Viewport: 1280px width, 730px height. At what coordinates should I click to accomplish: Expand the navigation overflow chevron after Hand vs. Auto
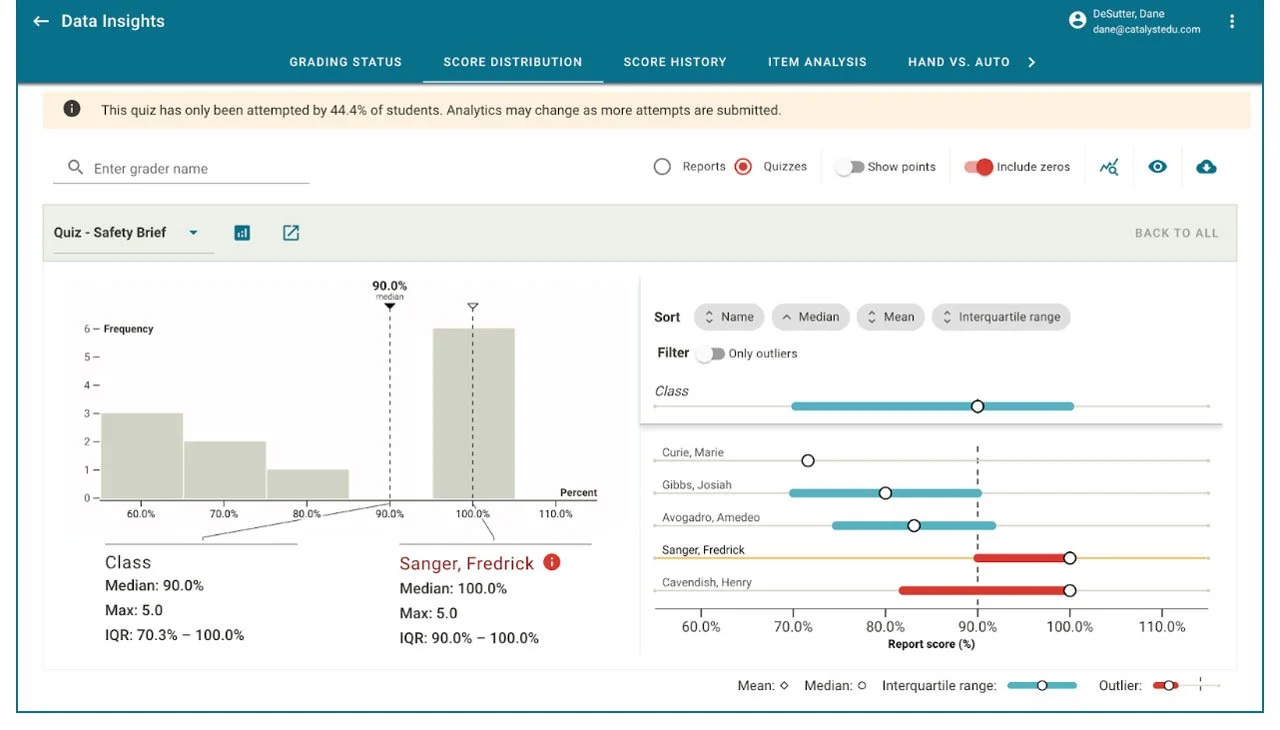pos(1031,61)
